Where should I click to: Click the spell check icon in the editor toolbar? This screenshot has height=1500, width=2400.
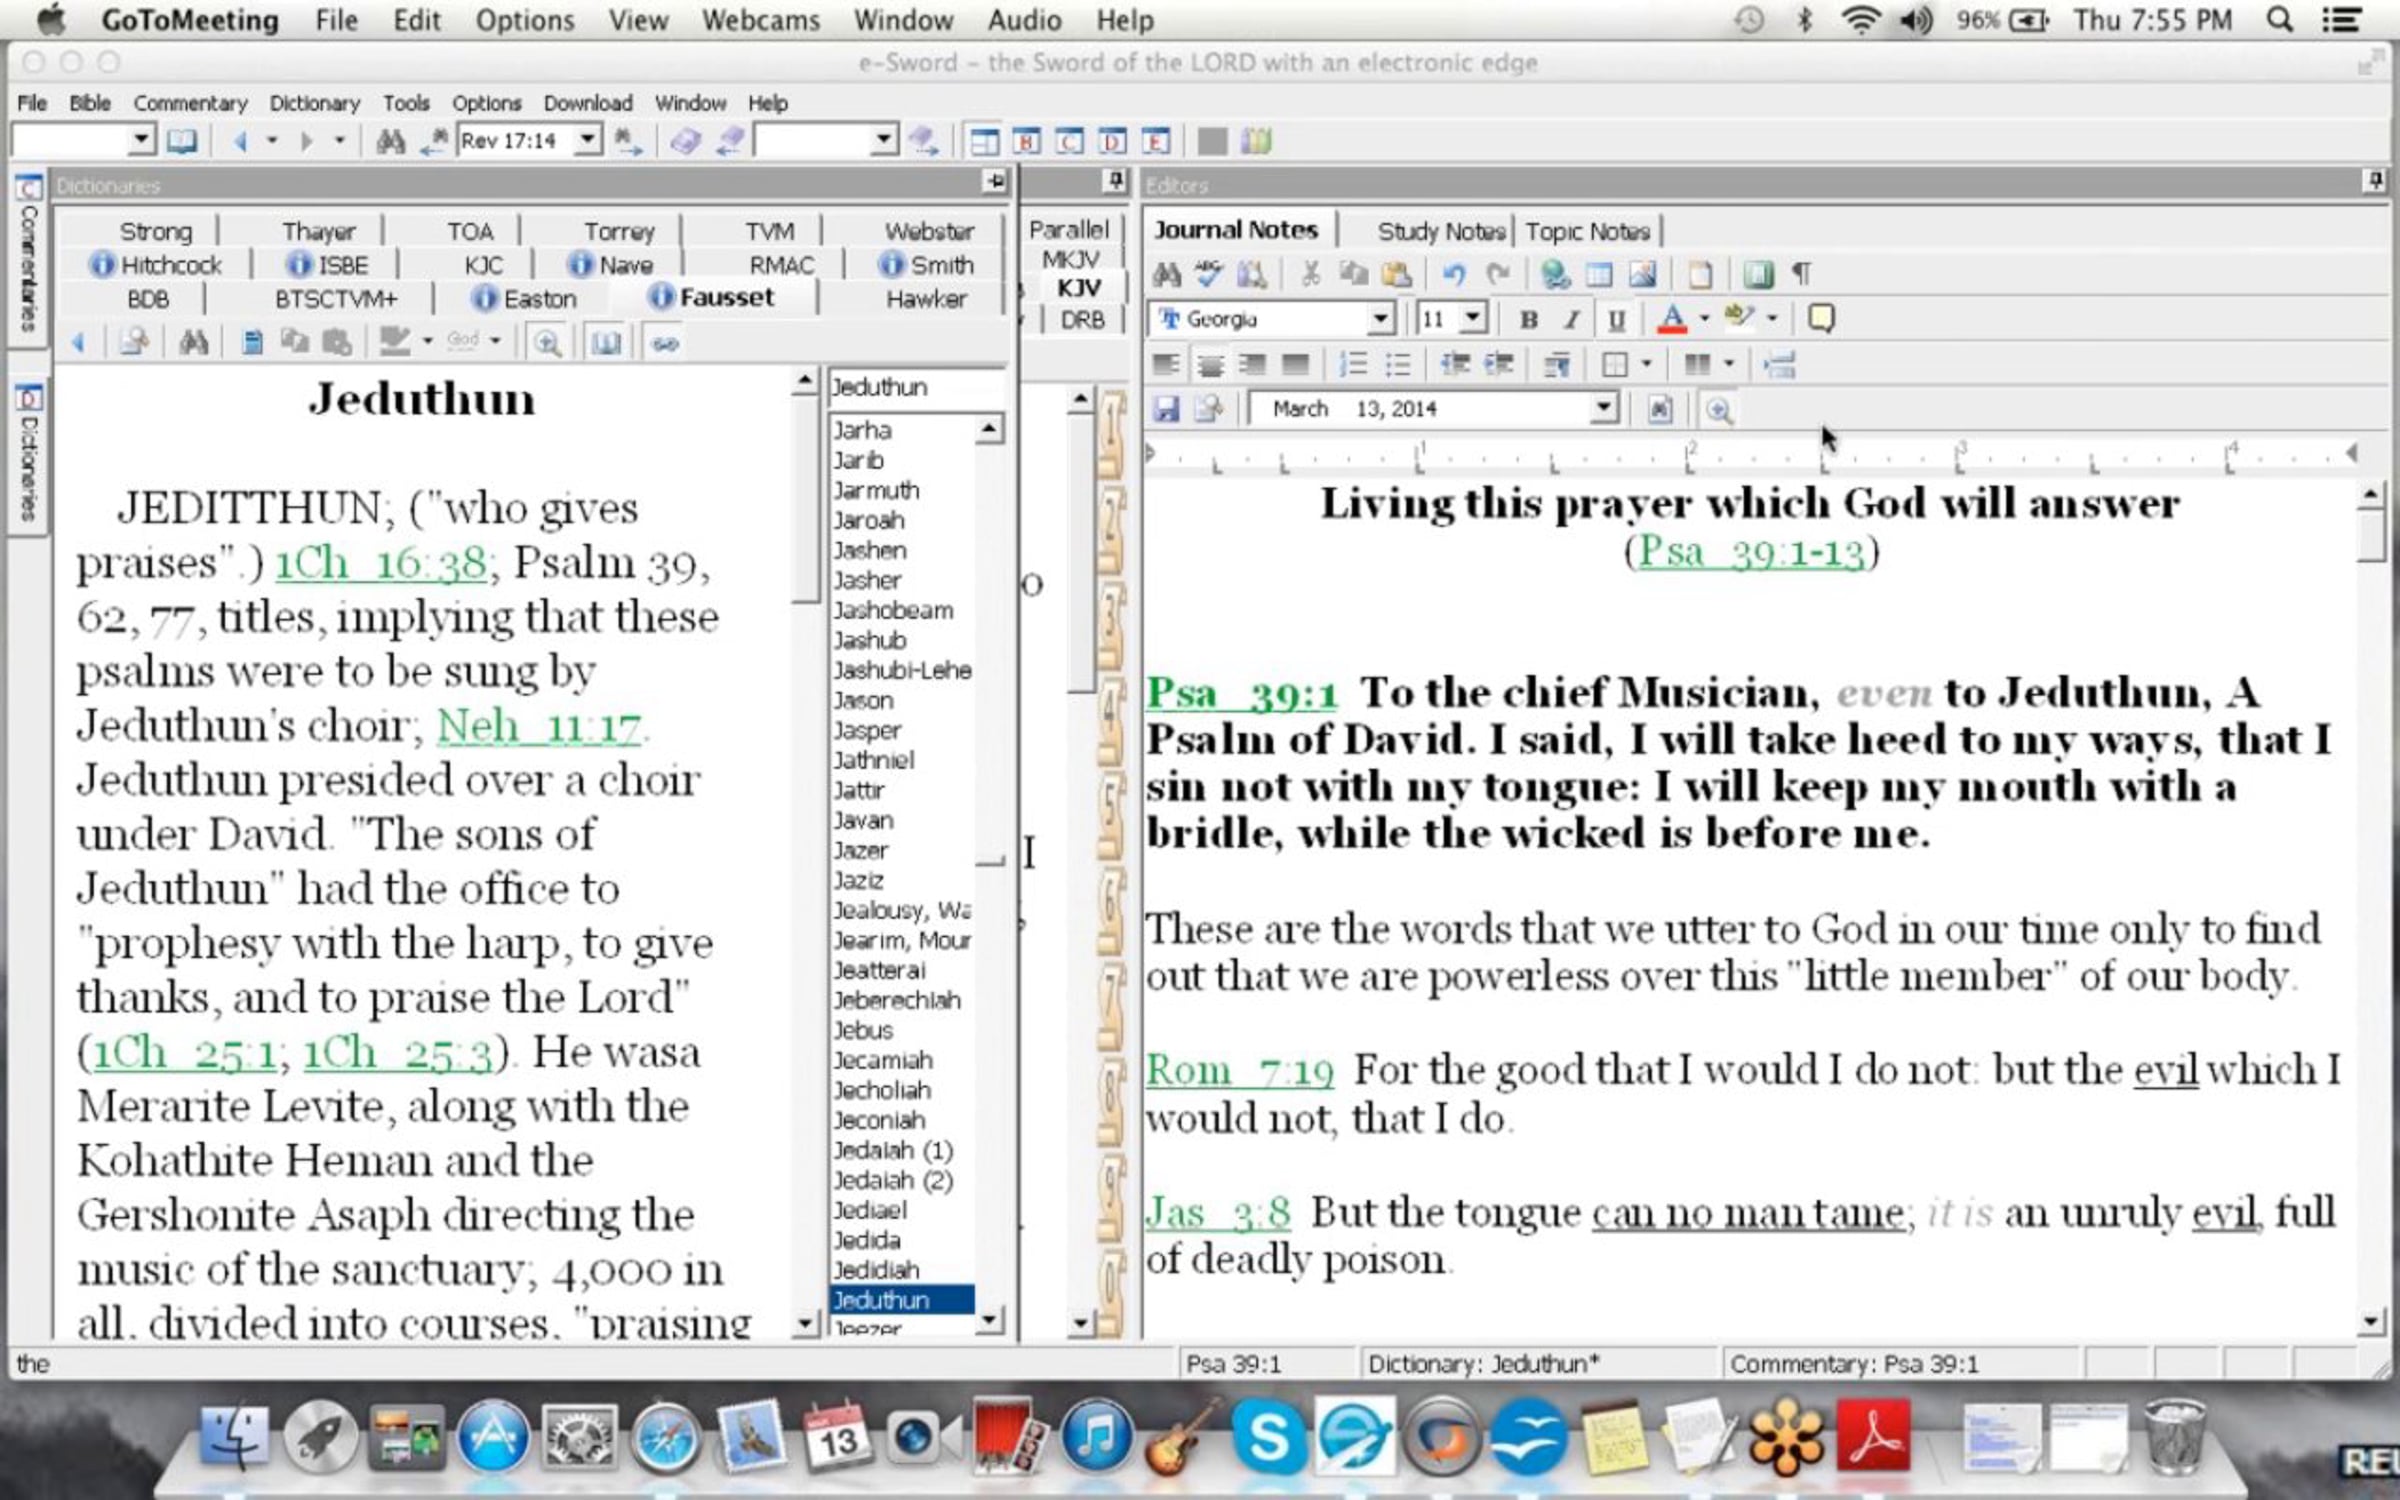click(x=1209, y=273)
